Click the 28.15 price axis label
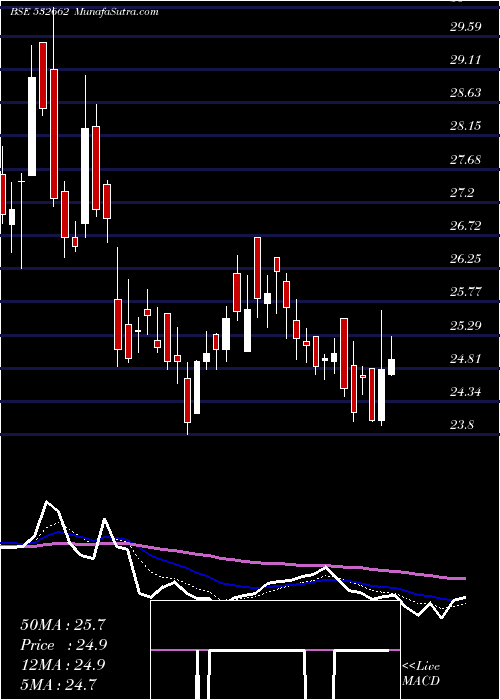The height and width of the screenshot is (700, 500). click(466, 126)
